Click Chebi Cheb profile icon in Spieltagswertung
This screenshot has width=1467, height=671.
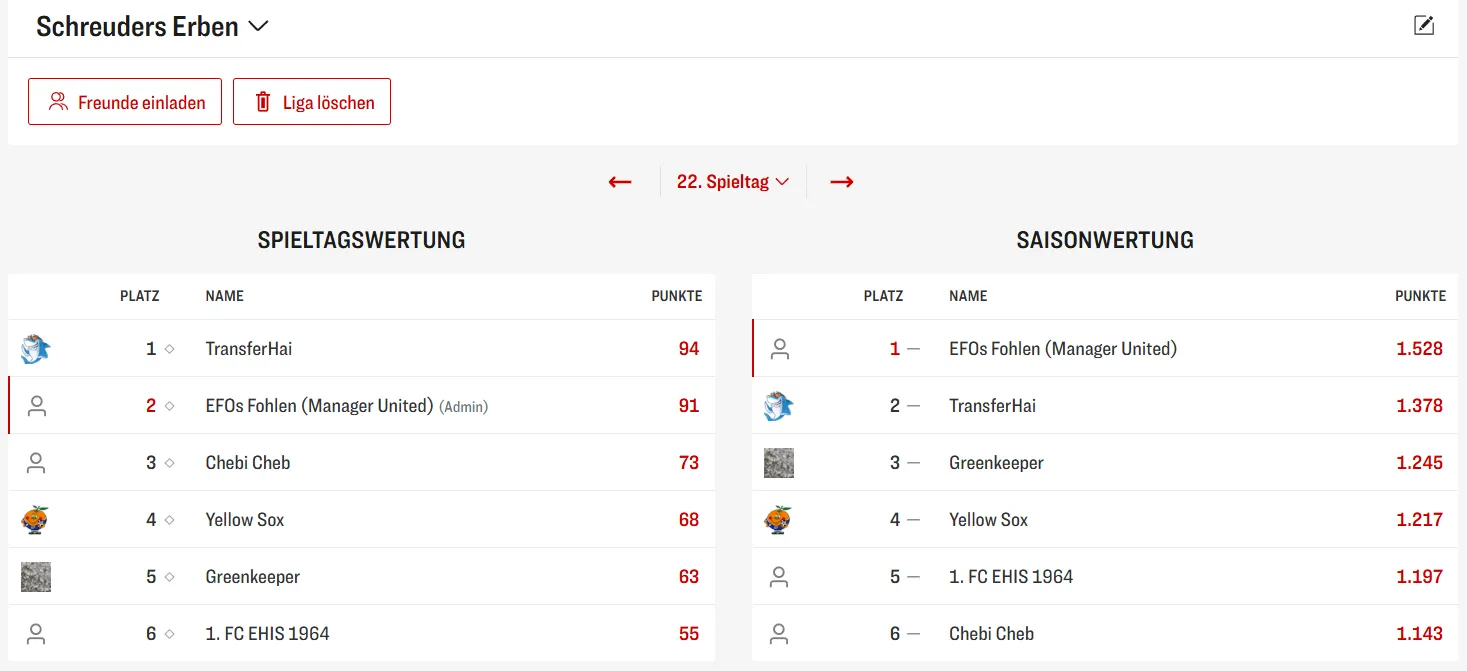[37, 463]
